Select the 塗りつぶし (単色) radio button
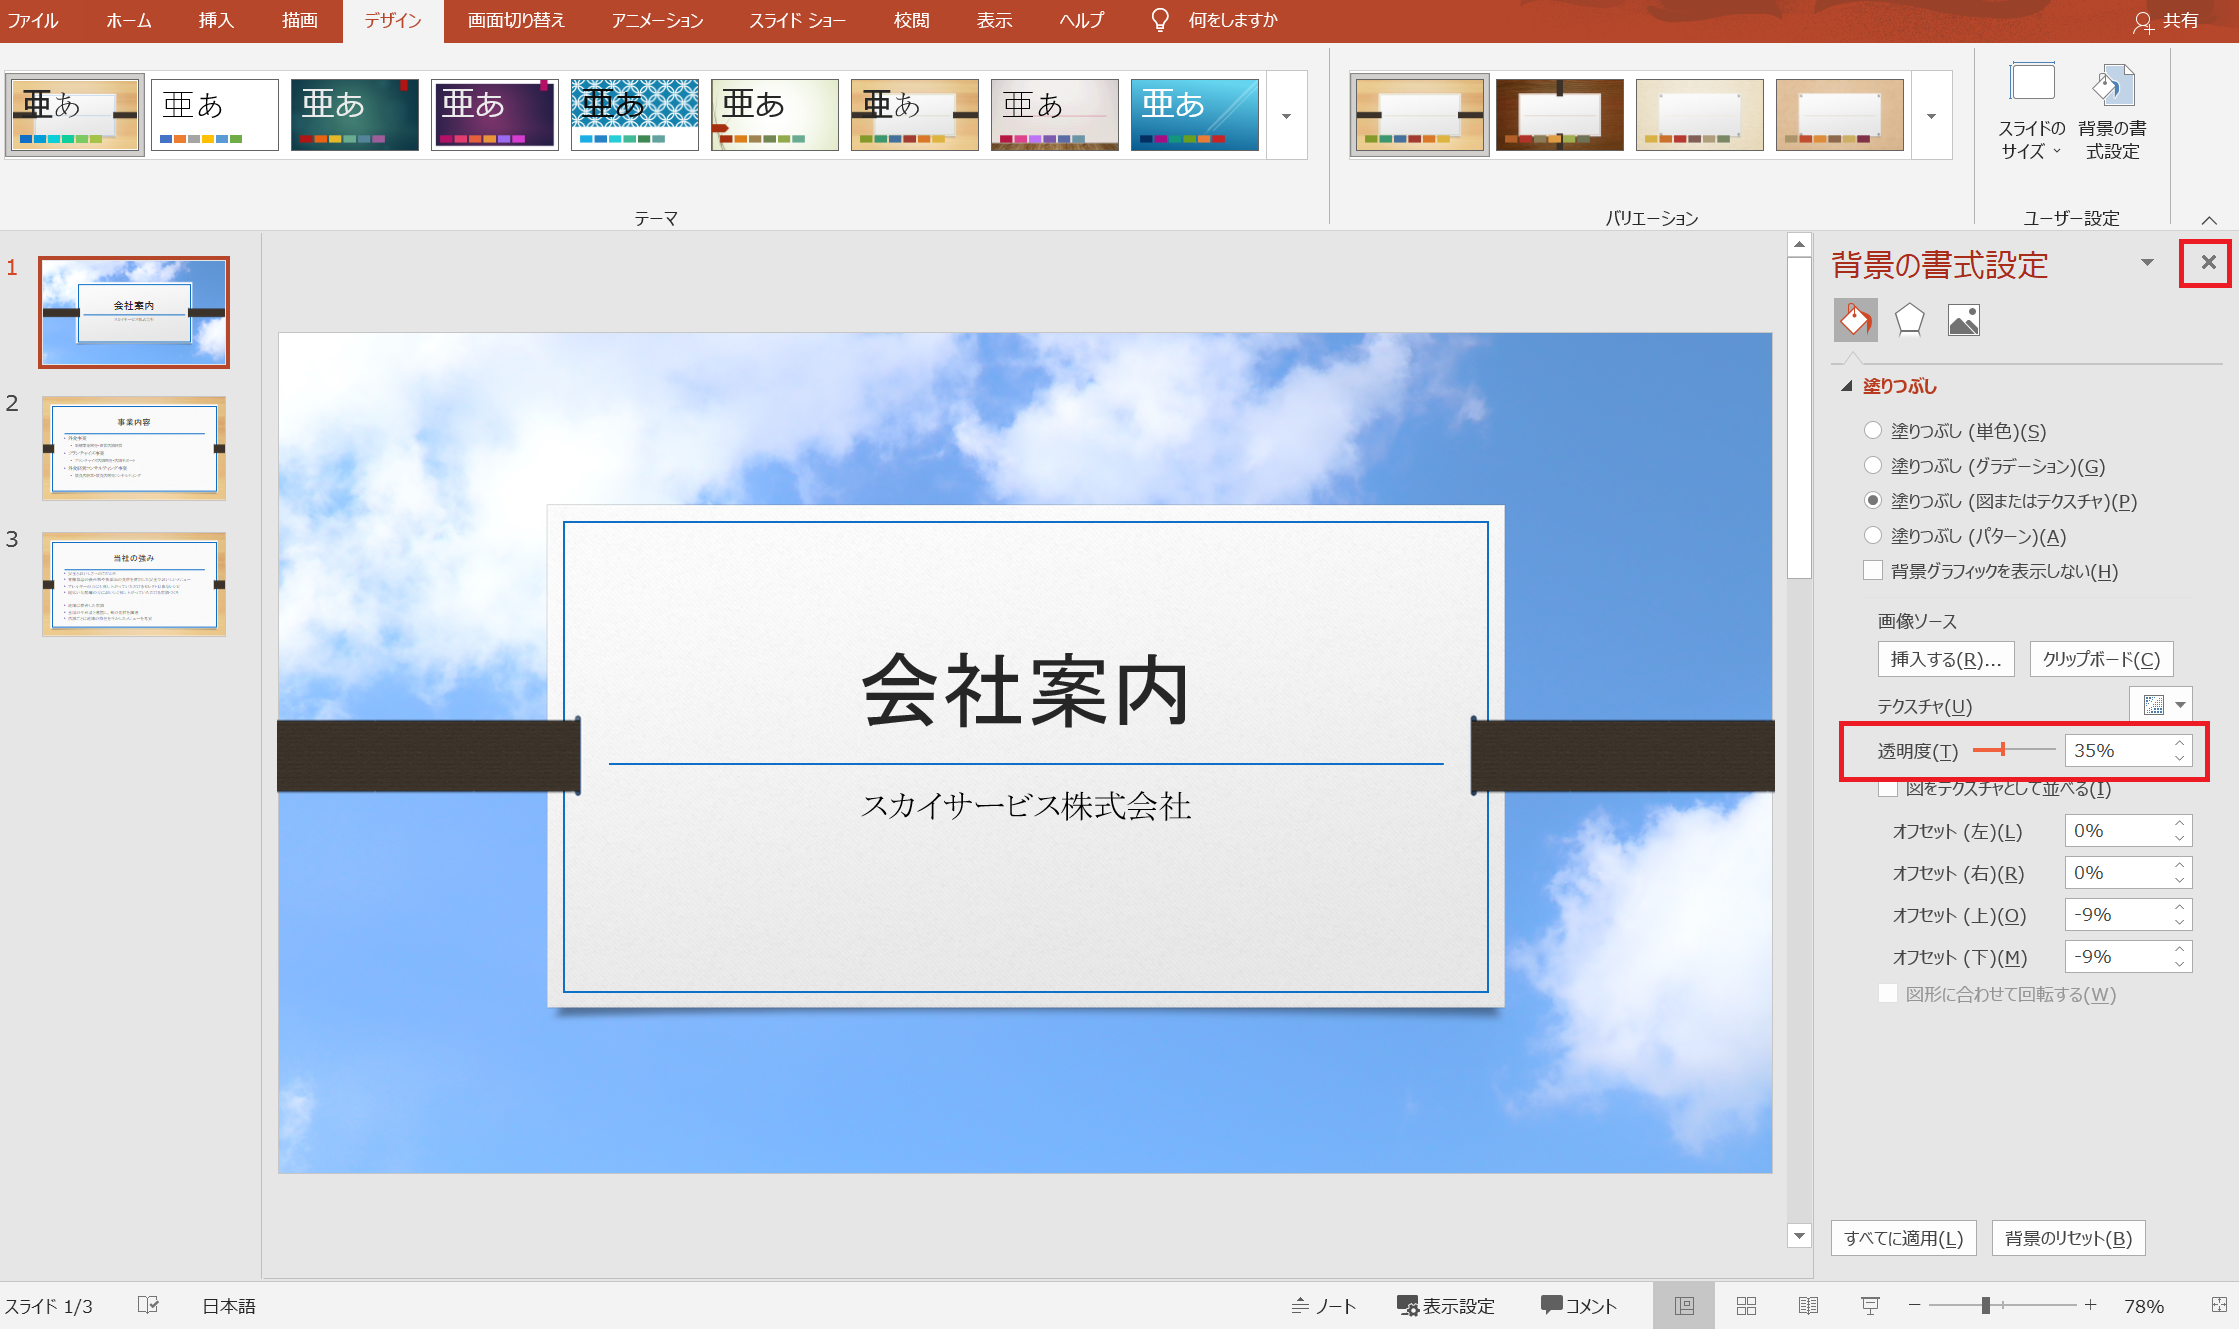Viewport: 2239px width, 1329px height. pos(1872,431)
